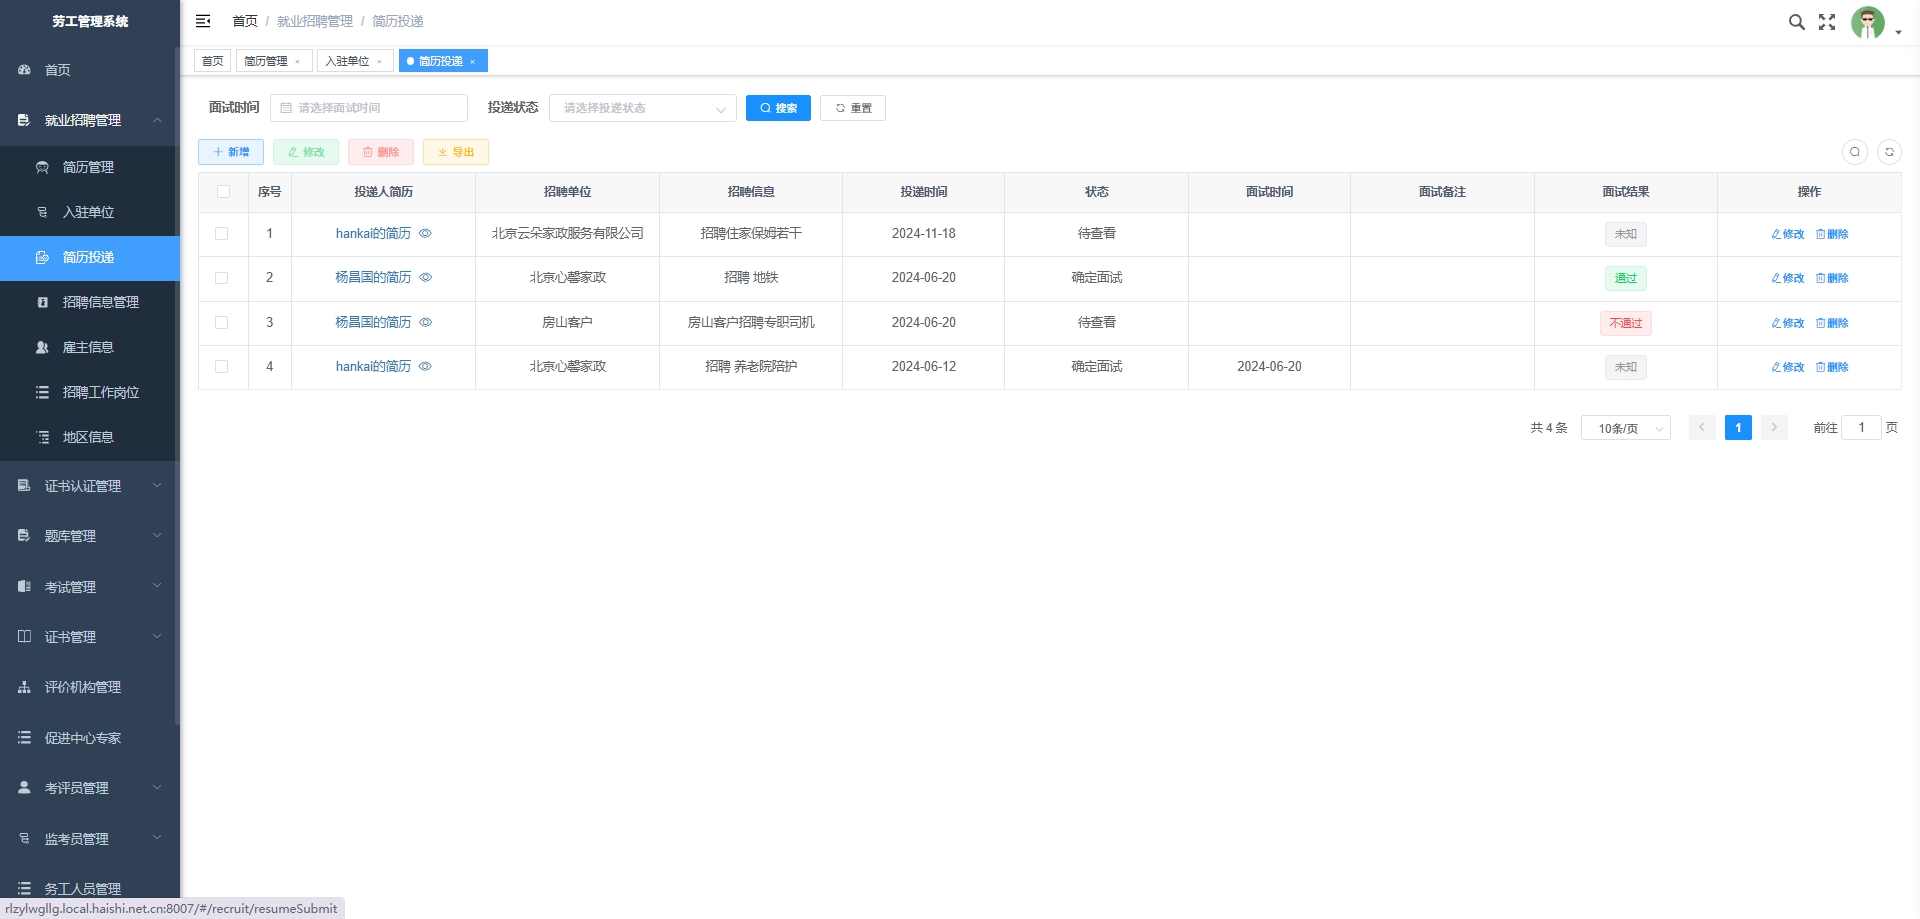Image resolution: width=1920 pixels, height=919 pixels.
Task: Expand 考评员管理 sidebar menu
Action: pos(90,788)
